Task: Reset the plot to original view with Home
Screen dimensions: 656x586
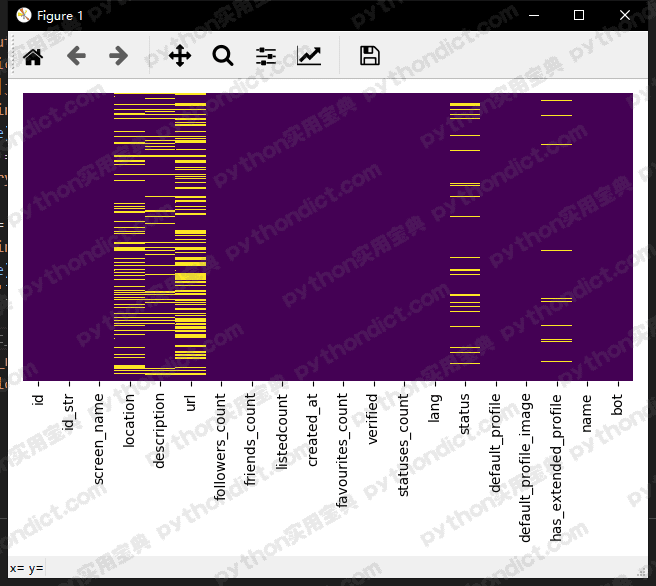Action: coord(33,56)
